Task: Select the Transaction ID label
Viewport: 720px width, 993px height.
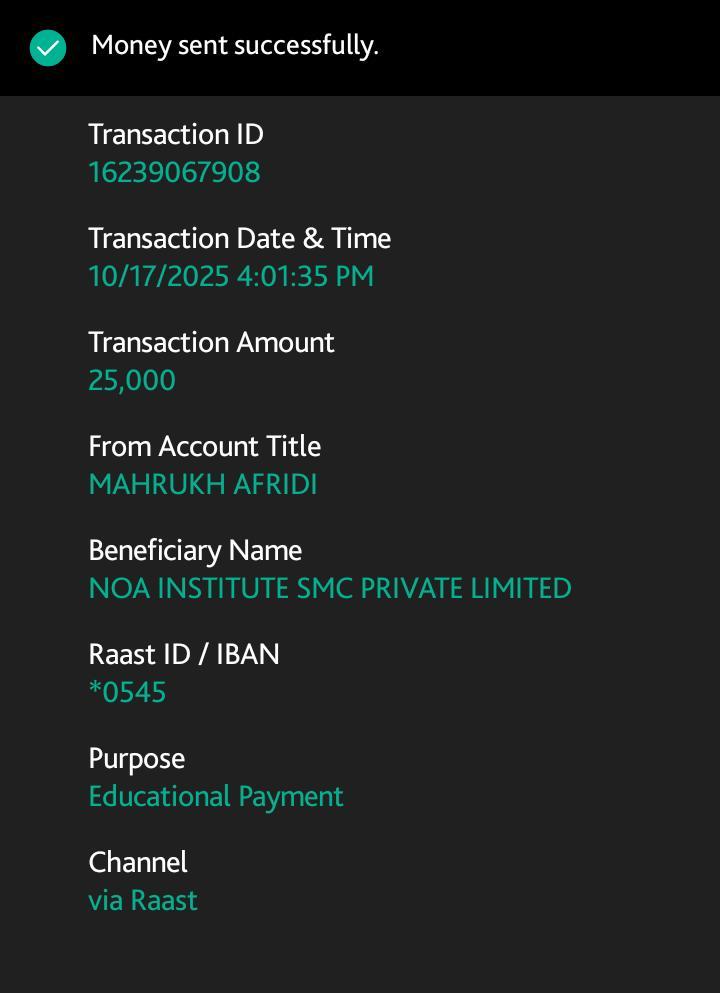Action: [176, 135]
